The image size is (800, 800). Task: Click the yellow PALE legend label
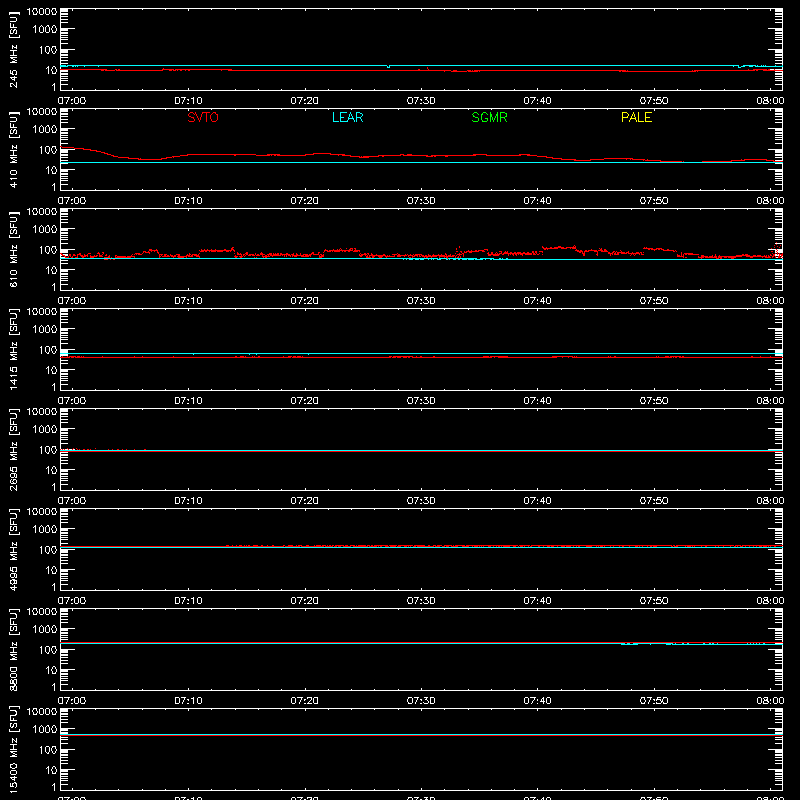636,117
